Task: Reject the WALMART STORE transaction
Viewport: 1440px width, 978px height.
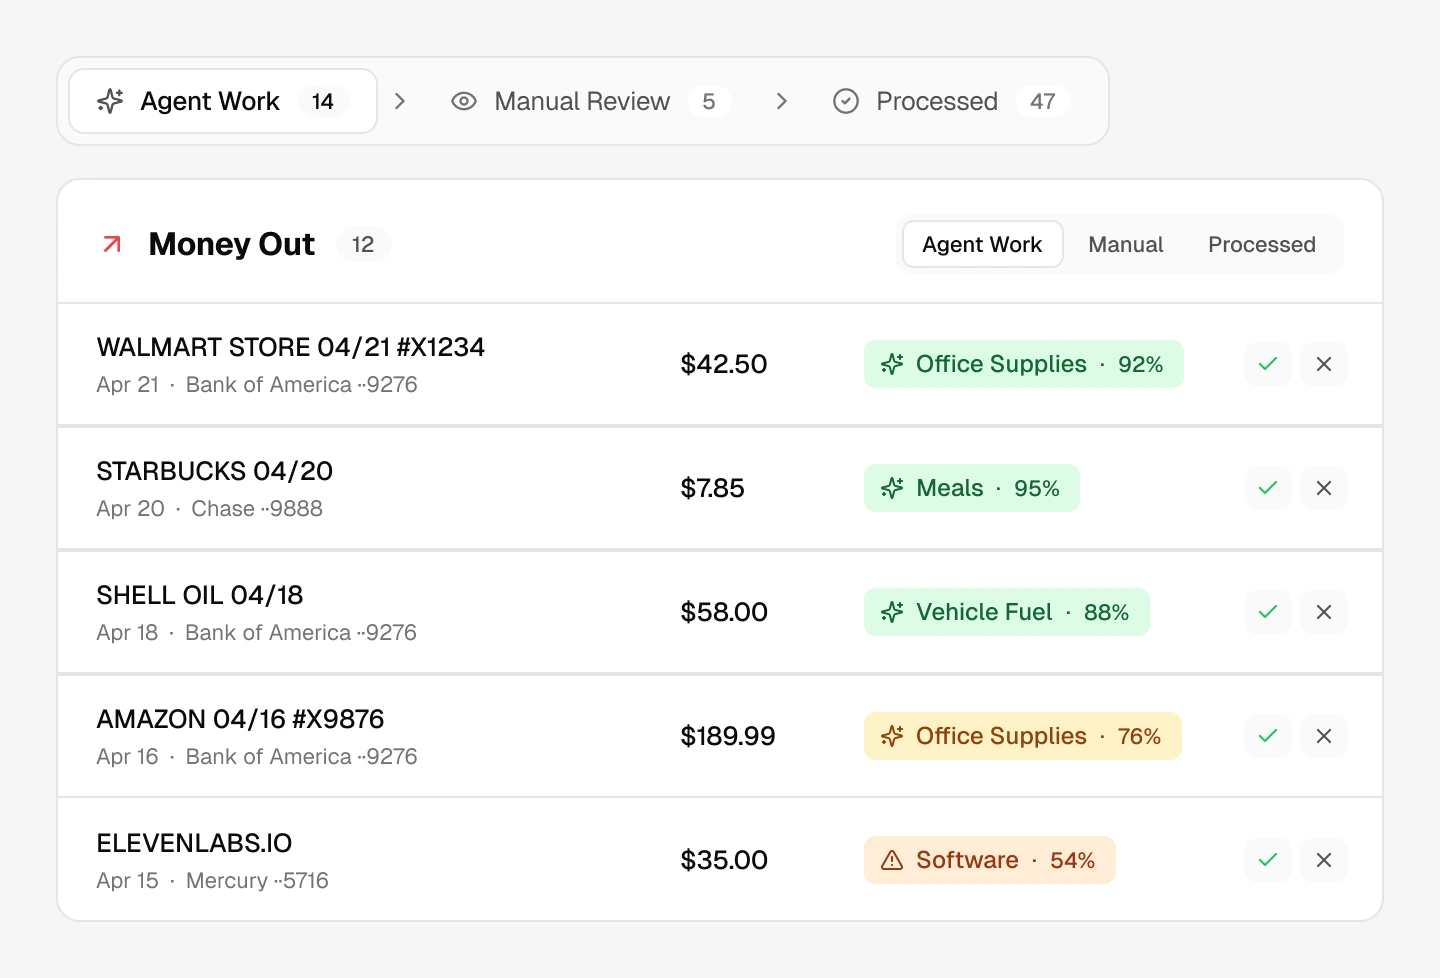Action: [x=1324, y=364]
